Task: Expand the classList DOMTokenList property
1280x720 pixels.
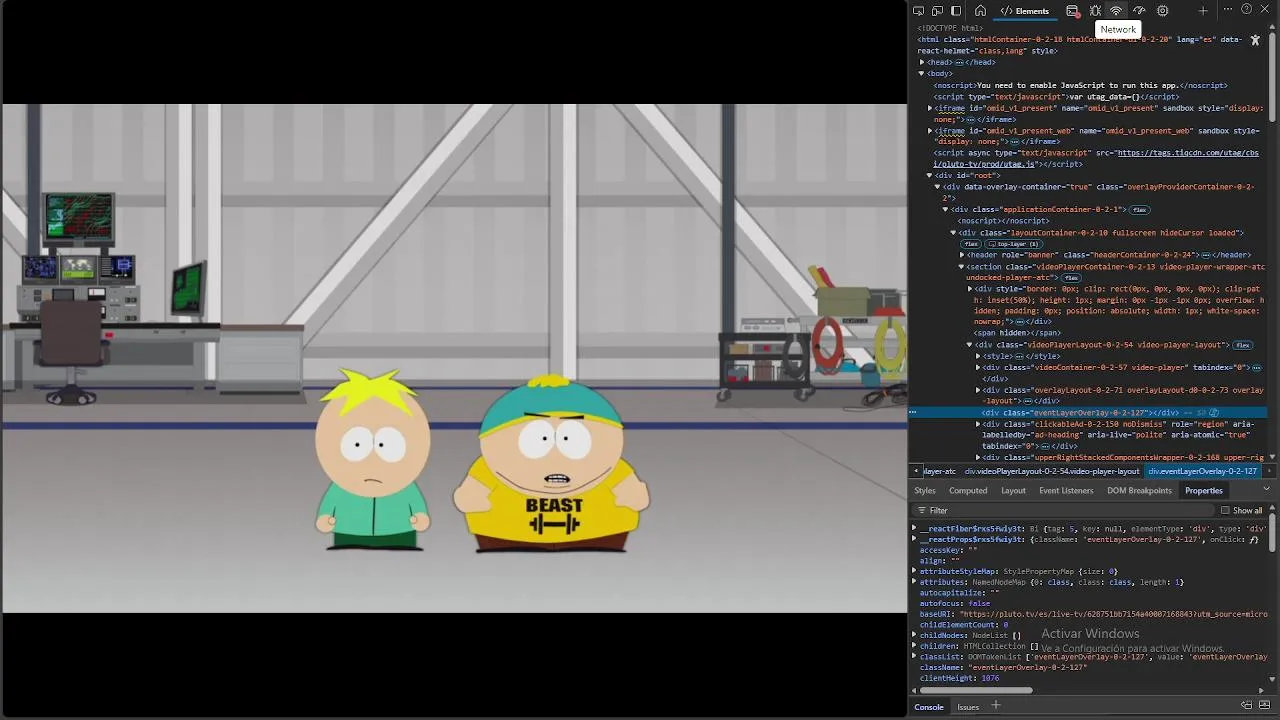Action: click(914, 657)
